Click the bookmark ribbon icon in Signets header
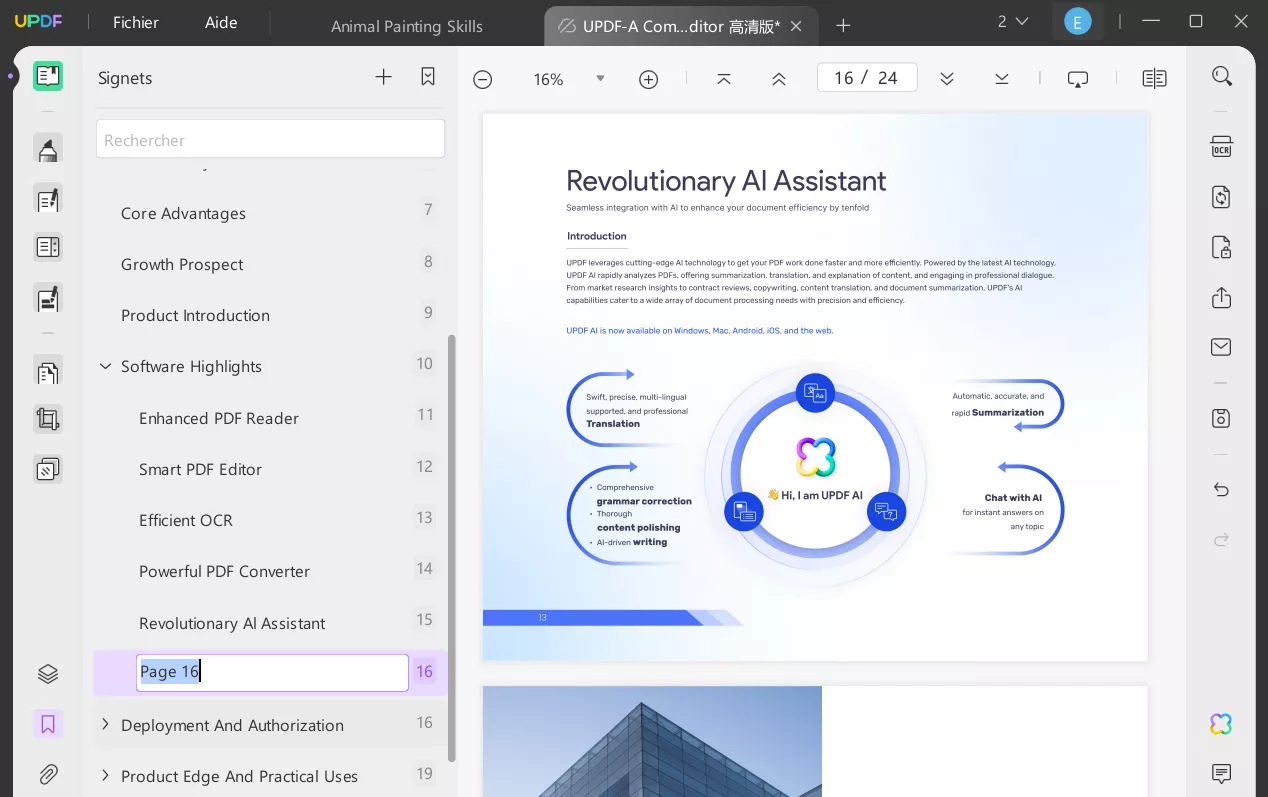This screenshot has width=1268, height=797. coord(428,77)
